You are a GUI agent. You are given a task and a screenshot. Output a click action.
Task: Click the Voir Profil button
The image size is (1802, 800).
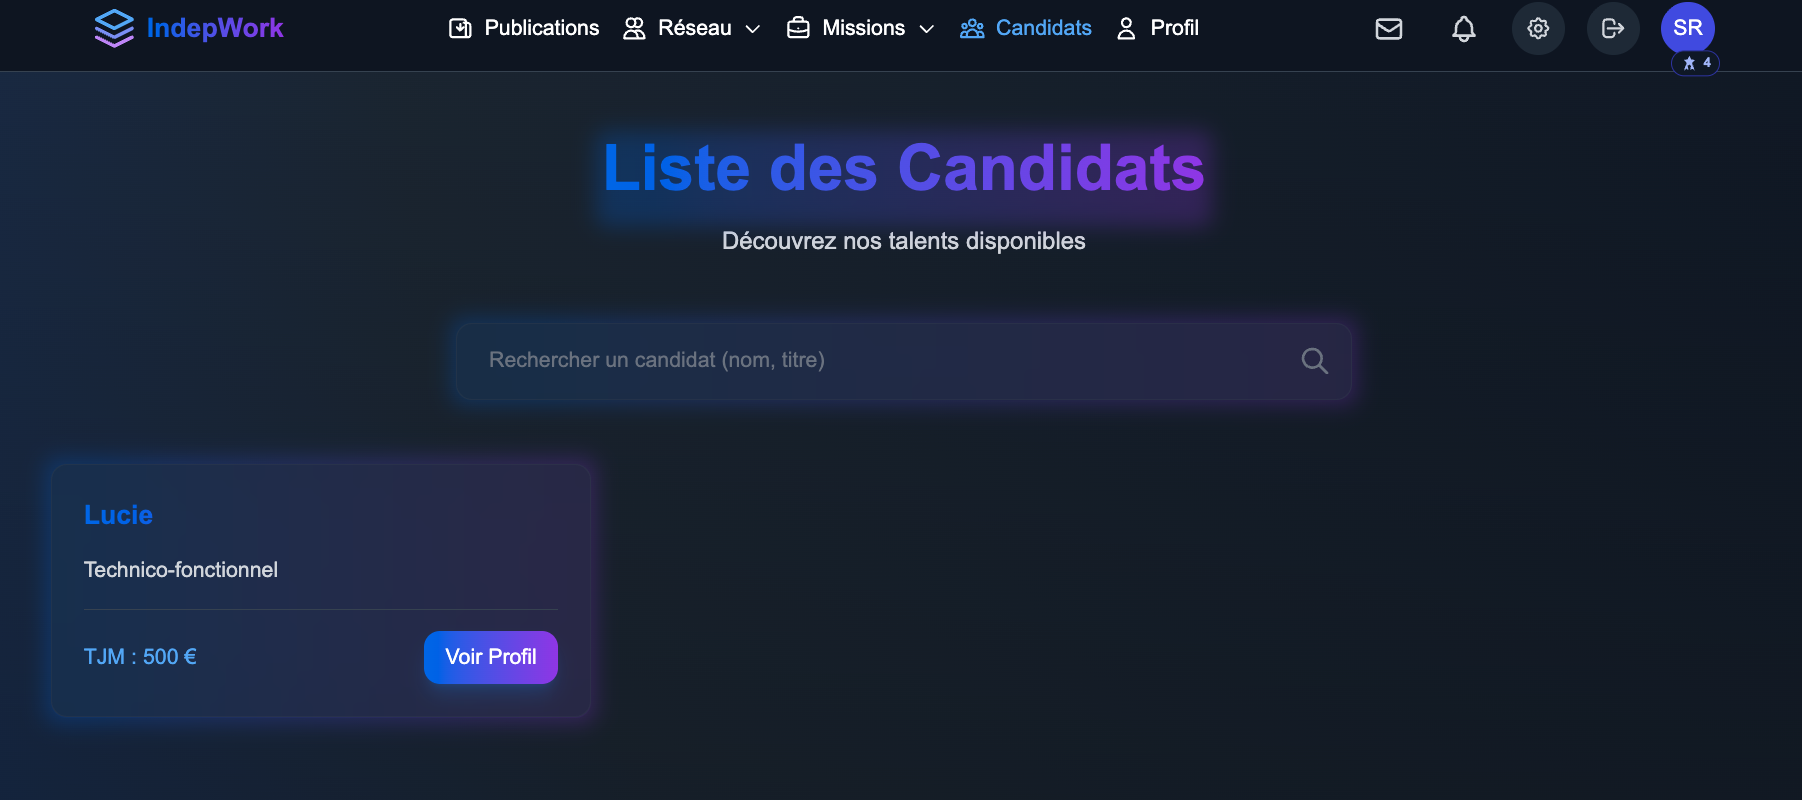pos(491,657)
